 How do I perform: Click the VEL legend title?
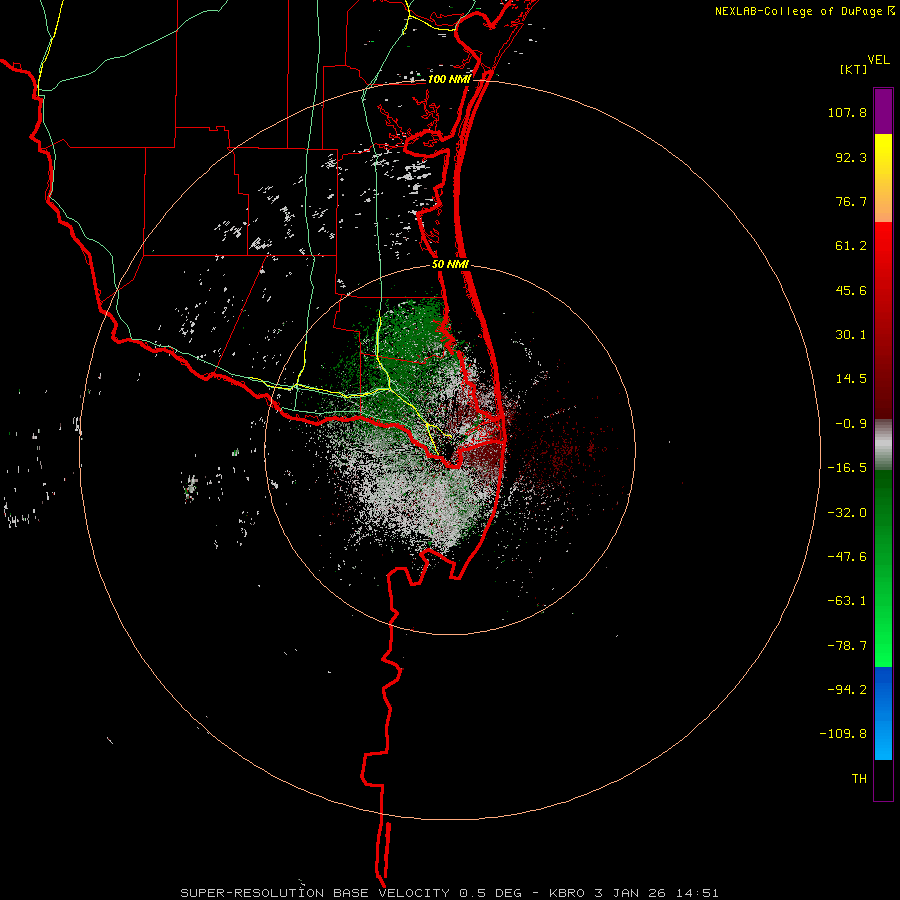point(878,60)
